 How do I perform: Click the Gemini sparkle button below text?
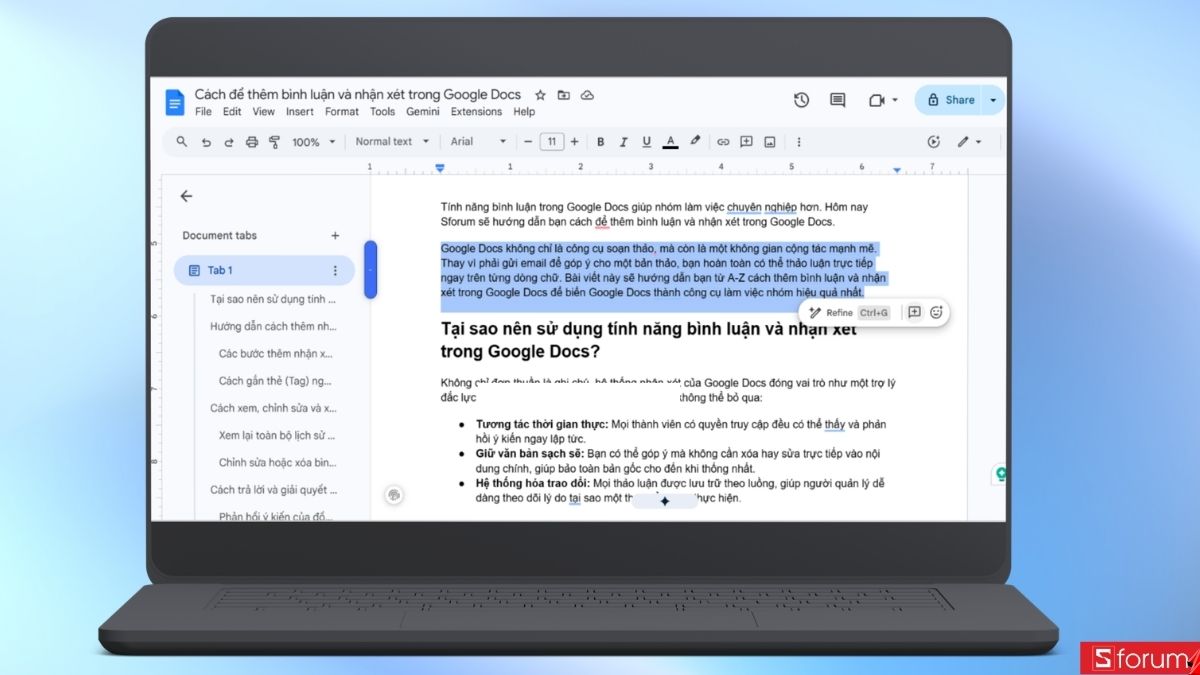[x=665, y=501]
